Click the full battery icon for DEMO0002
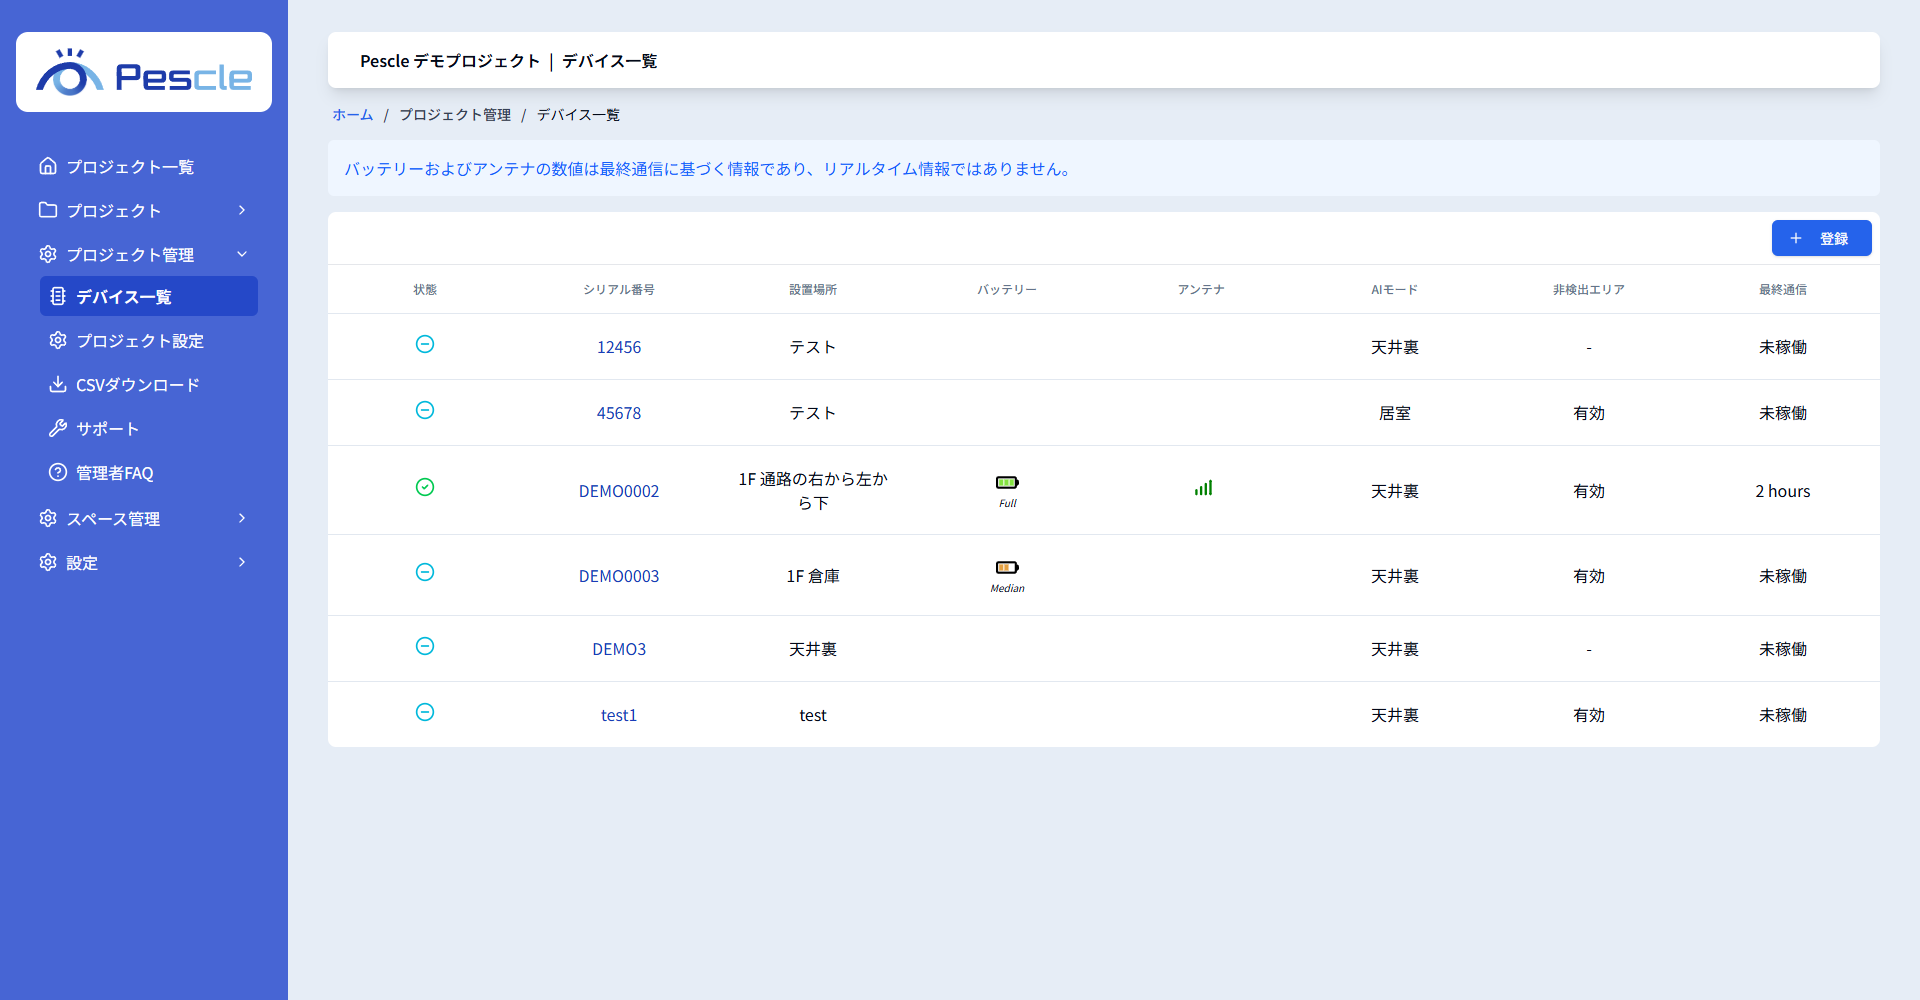Screen dimensions: 1920x1000 tap(1007, 482)
